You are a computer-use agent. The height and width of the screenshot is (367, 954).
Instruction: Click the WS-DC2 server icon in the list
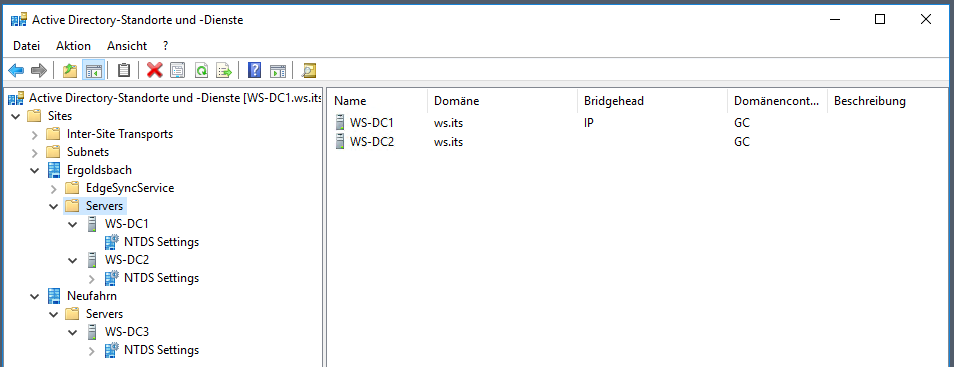coord(339,142)
